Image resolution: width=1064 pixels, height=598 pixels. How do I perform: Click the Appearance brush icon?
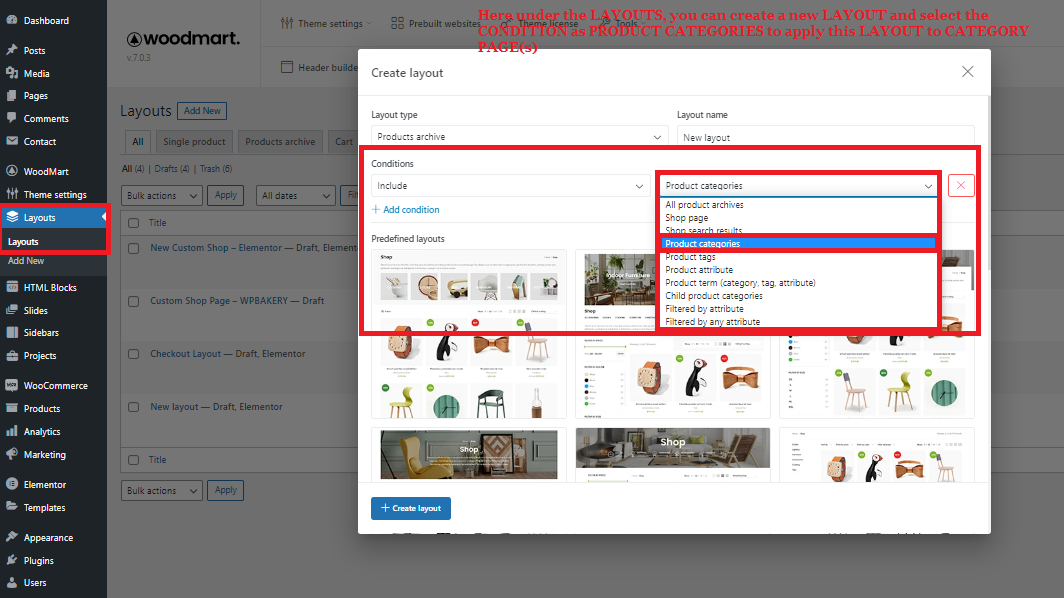(x=12, y=537)
